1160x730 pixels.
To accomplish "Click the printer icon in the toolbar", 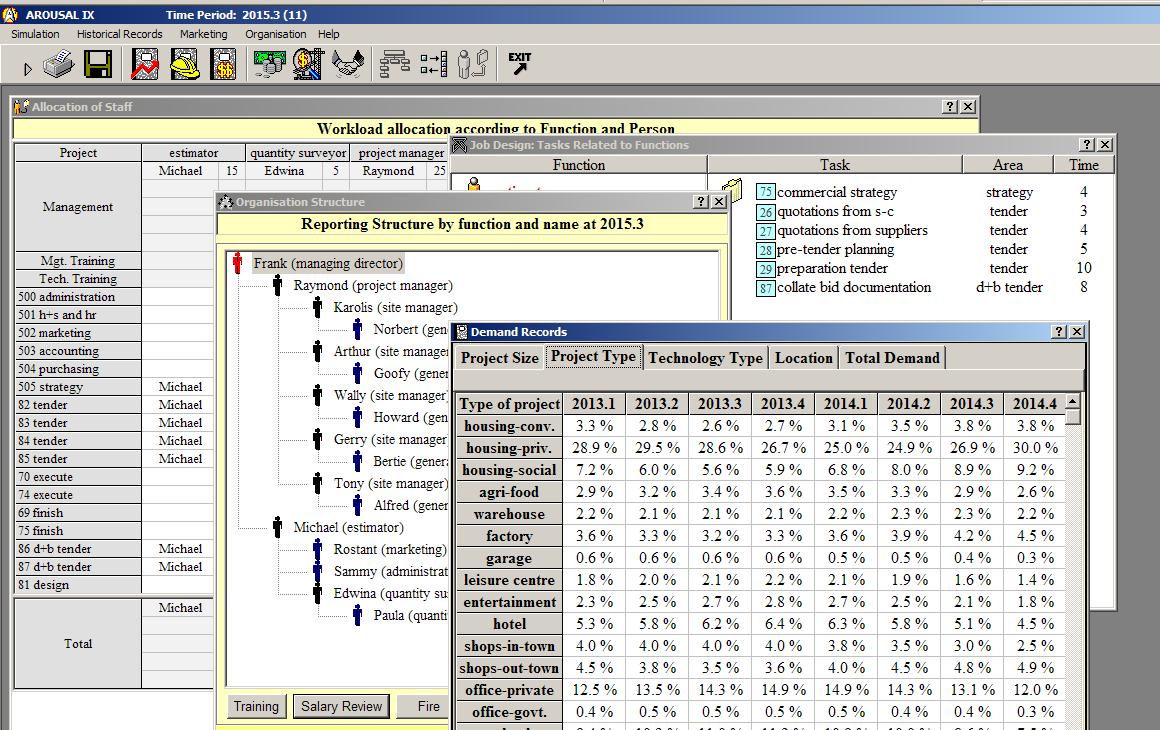I will 62,66.
